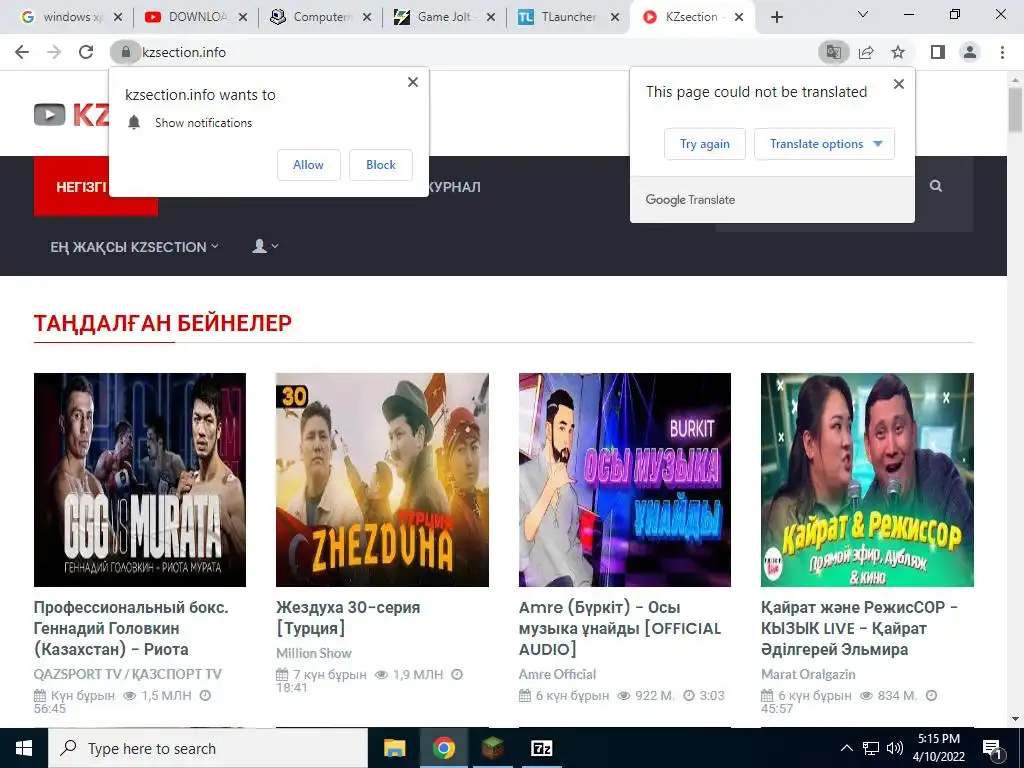Screen dimensions: 1024x768
Task: Click the site lock icon in address bar
Action: (x=125, y=52)
